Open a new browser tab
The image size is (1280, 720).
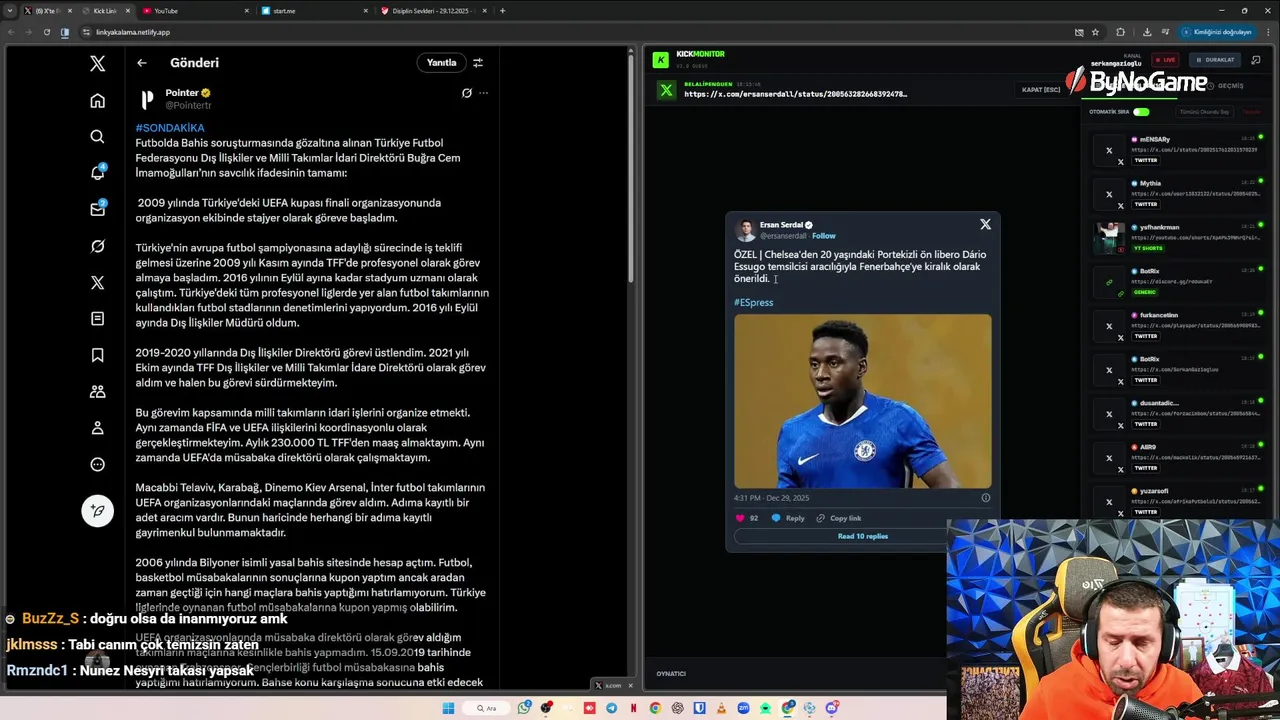(502, 11)
